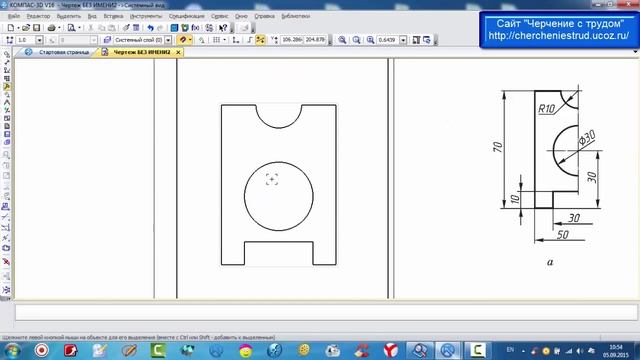Image resolution: width=640 pixels, height=360 pixels.
Task: Click the grid display icon
Action: [216, 40]
